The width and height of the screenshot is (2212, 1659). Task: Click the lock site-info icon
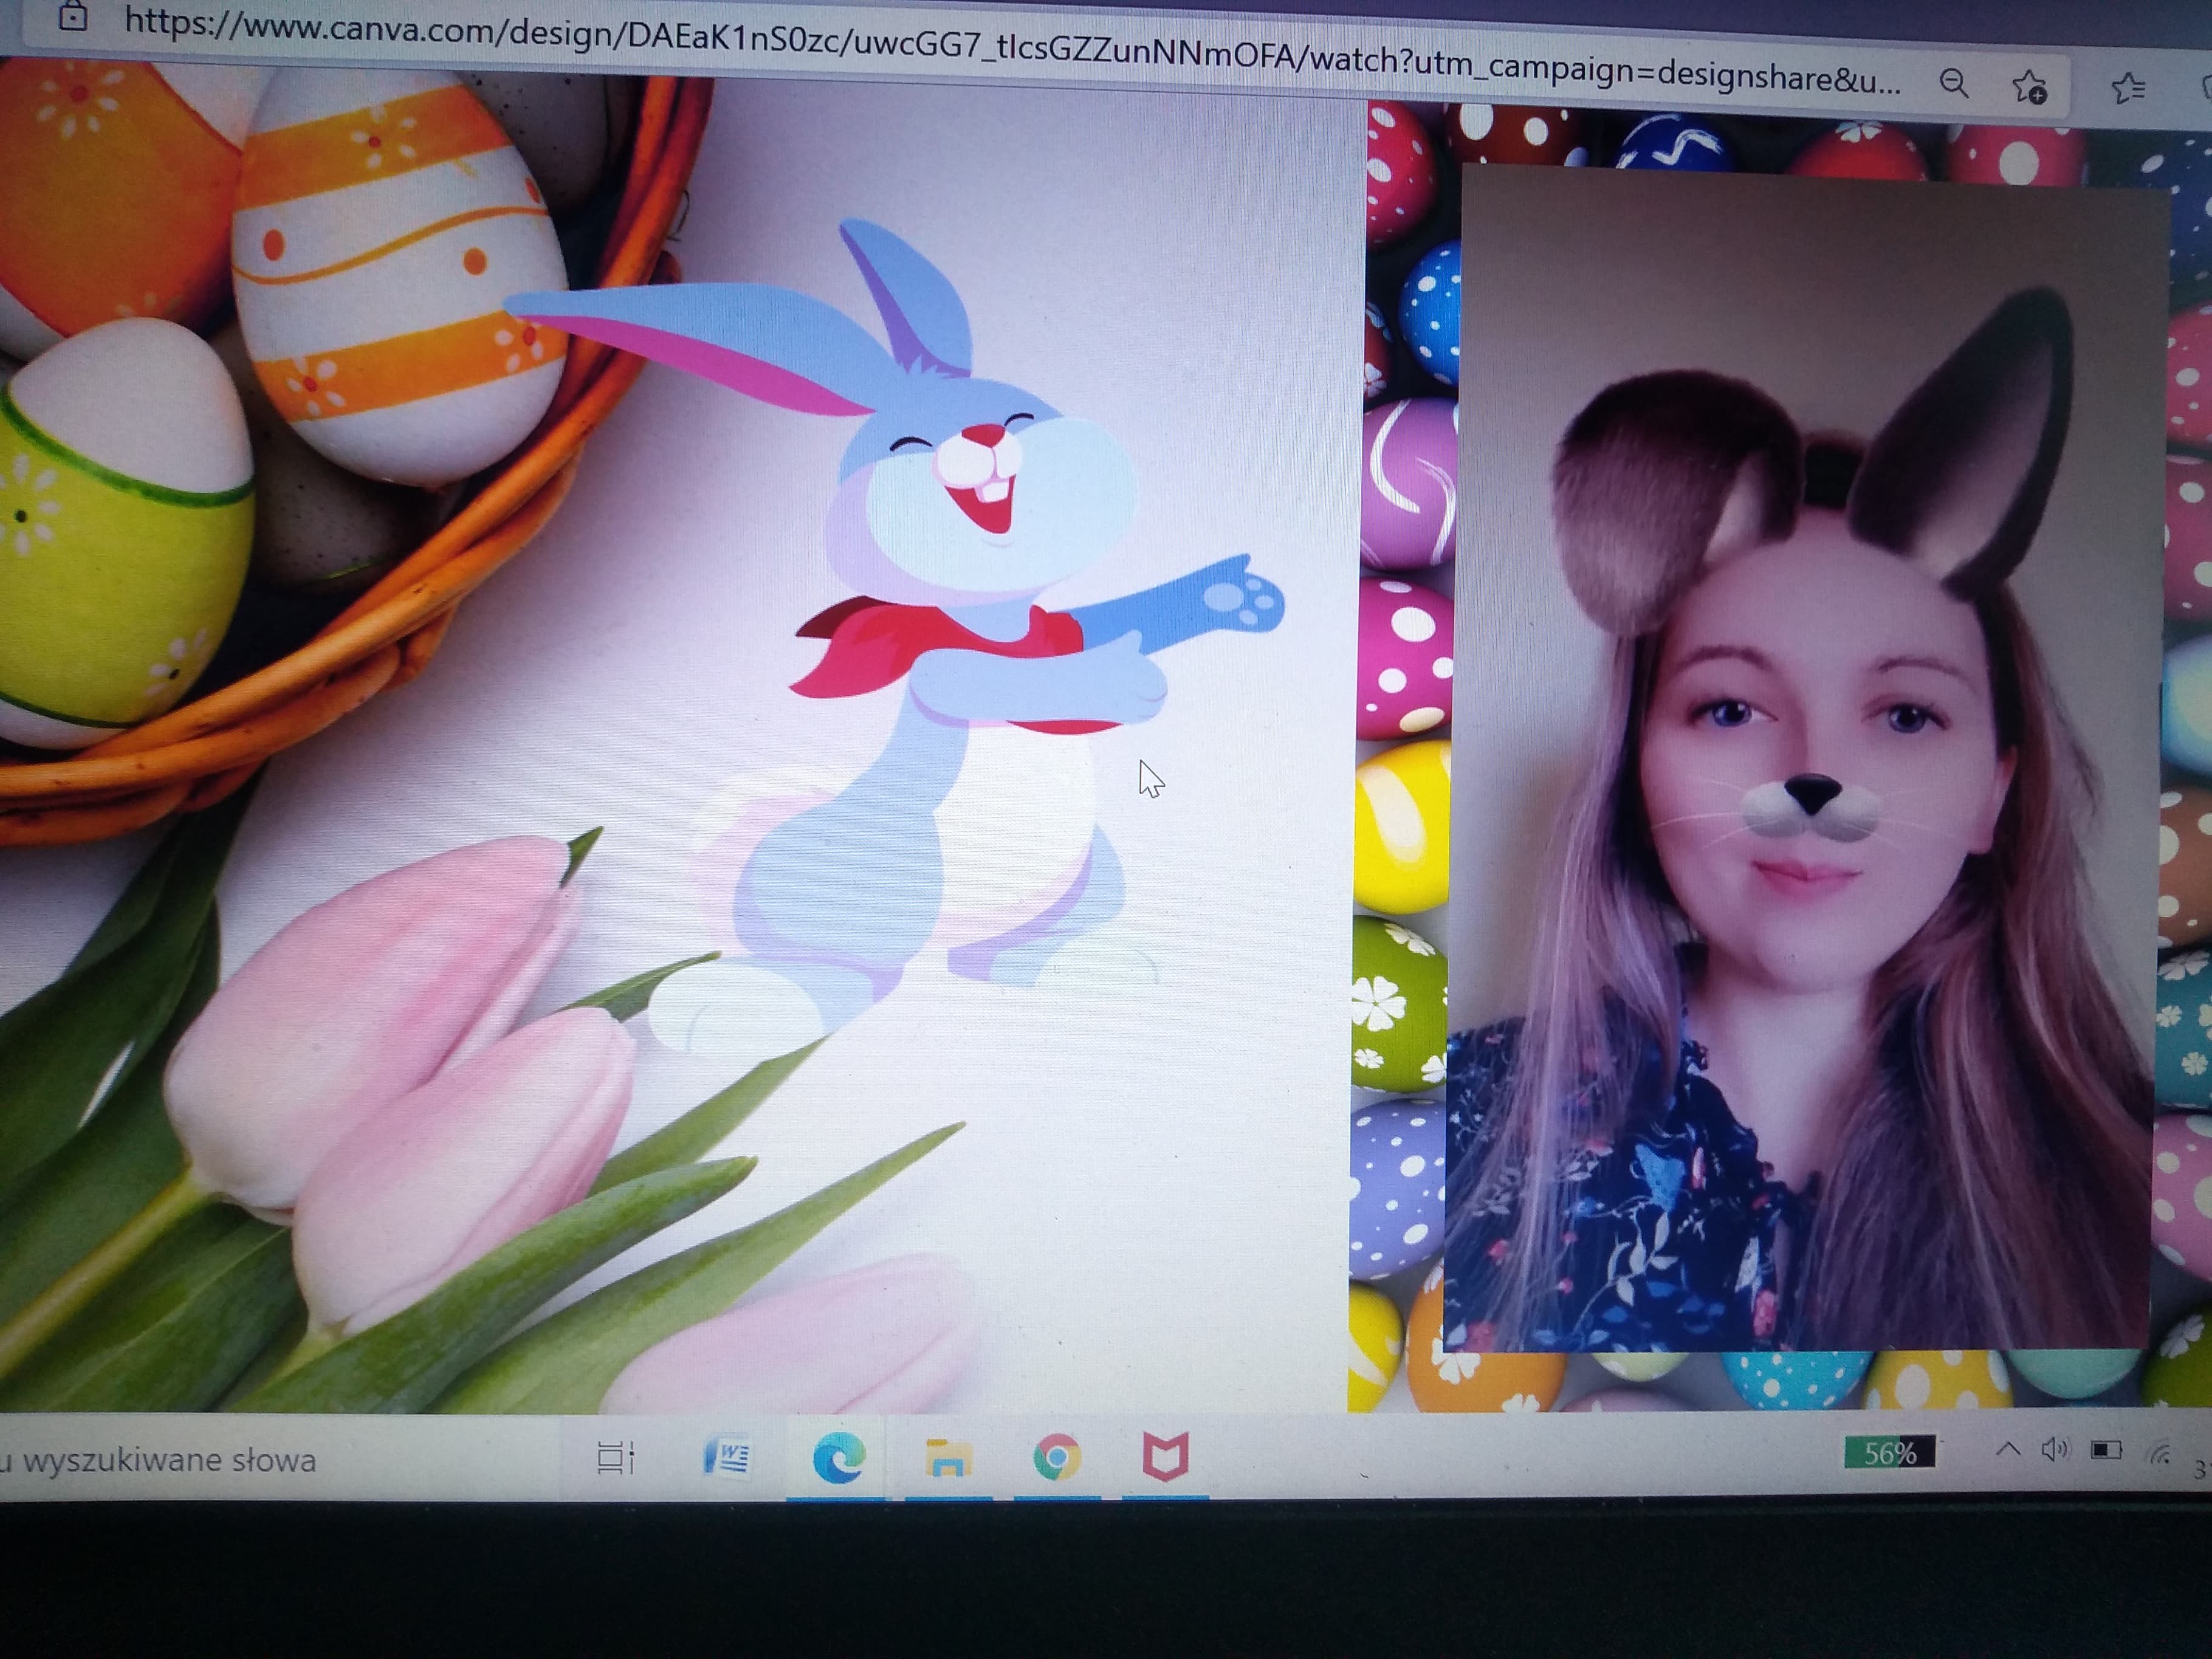pyautogui.click(x=72, y=16)
